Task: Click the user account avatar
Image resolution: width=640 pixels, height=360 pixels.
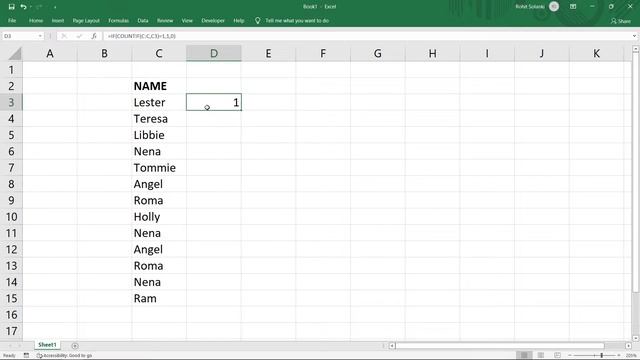Action: [x=554, y=7]
